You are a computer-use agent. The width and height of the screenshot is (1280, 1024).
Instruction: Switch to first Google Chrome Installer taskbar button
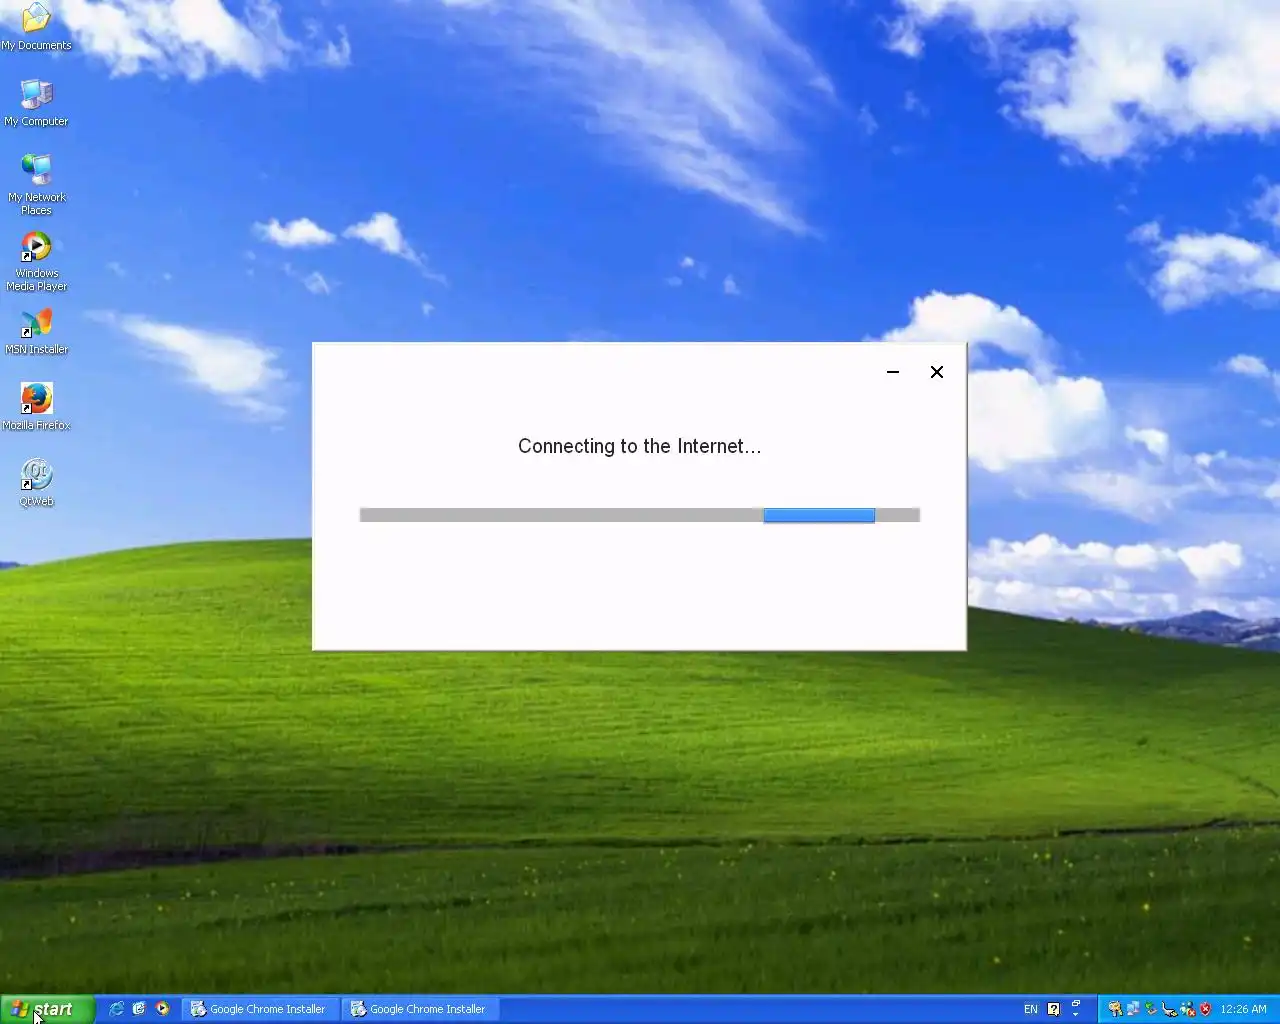click(x=260, y=1009)
